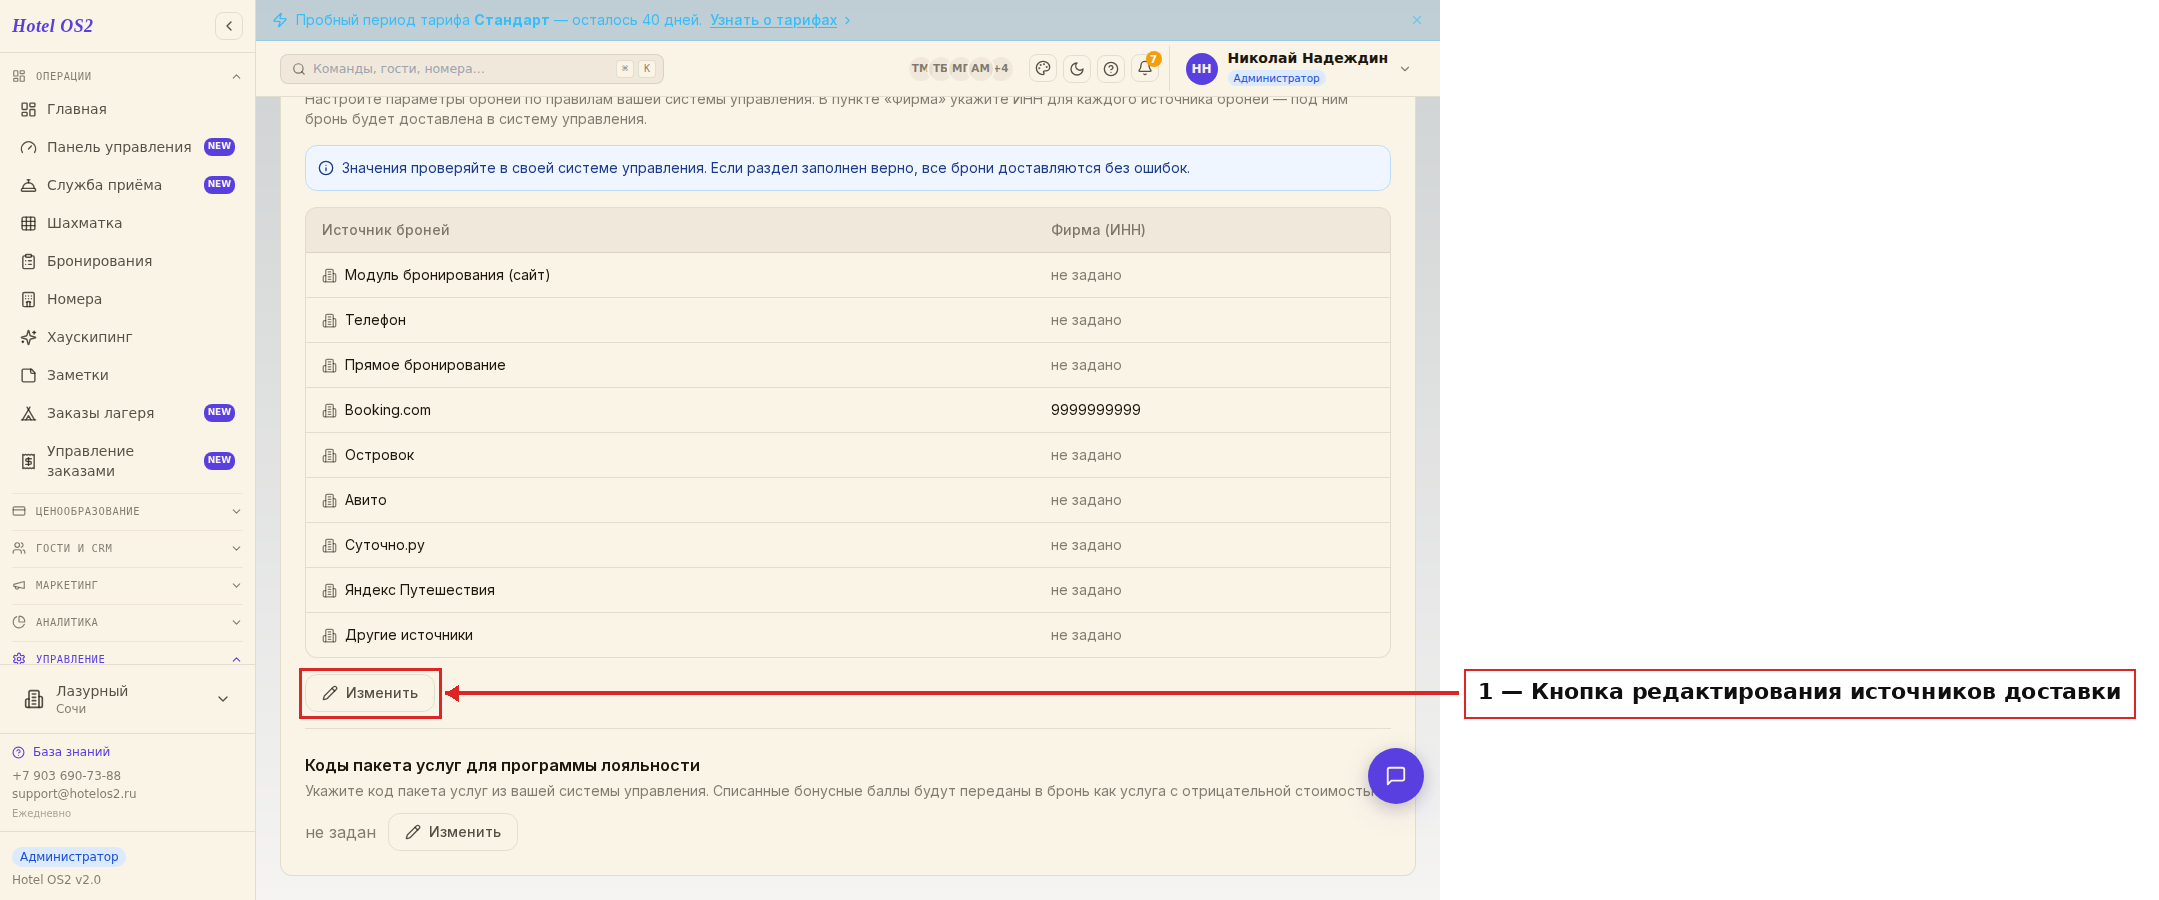The width and height of the screenshot is (2159, 900).
Task: Expand the Аналитика section
Action: click(127, 622)
